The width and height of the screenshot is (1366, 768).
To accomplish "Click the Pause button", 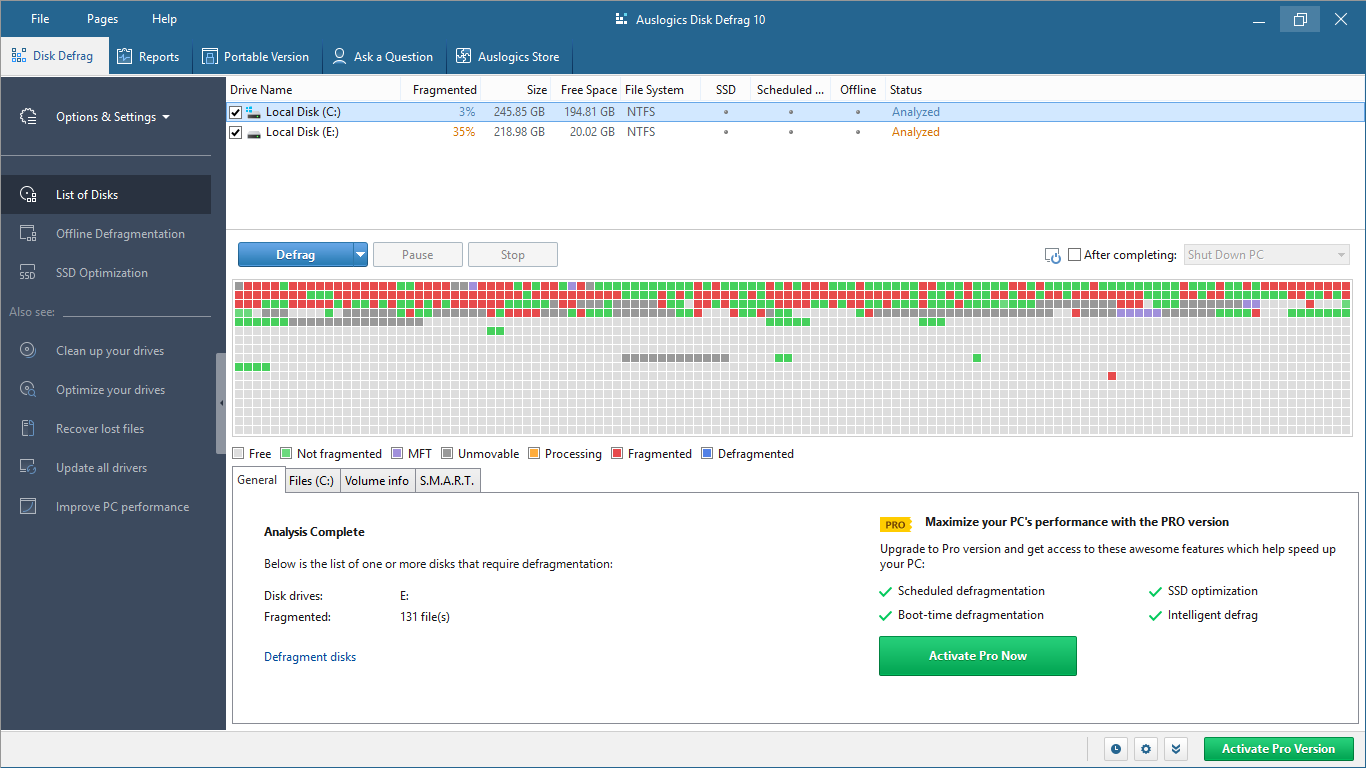I will (x=418, y=255).
